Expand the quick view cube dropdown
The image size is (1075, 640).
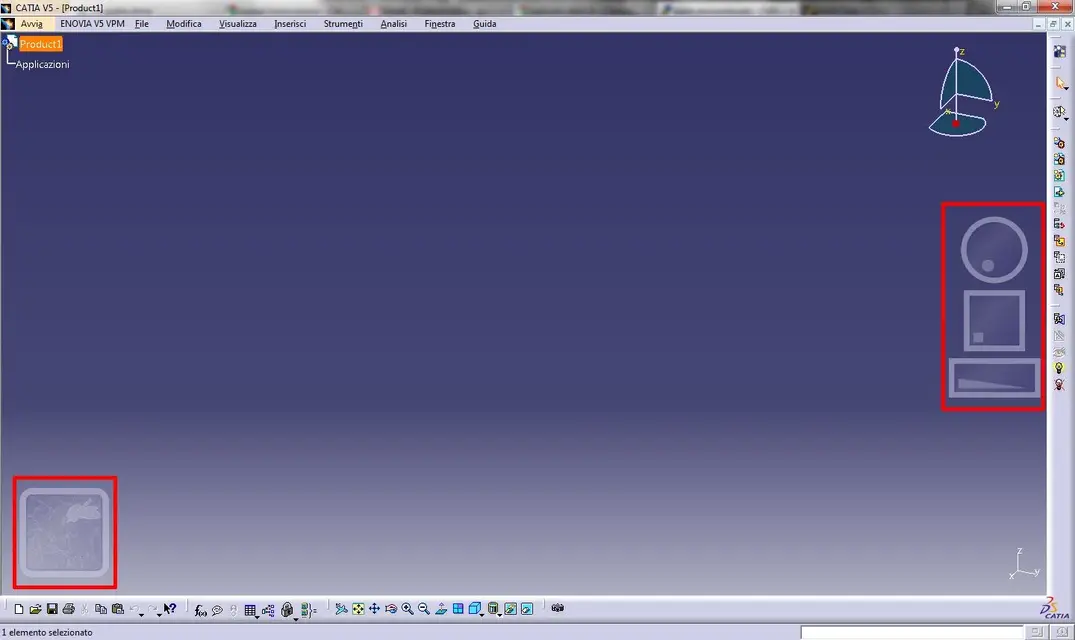point(482,615)
